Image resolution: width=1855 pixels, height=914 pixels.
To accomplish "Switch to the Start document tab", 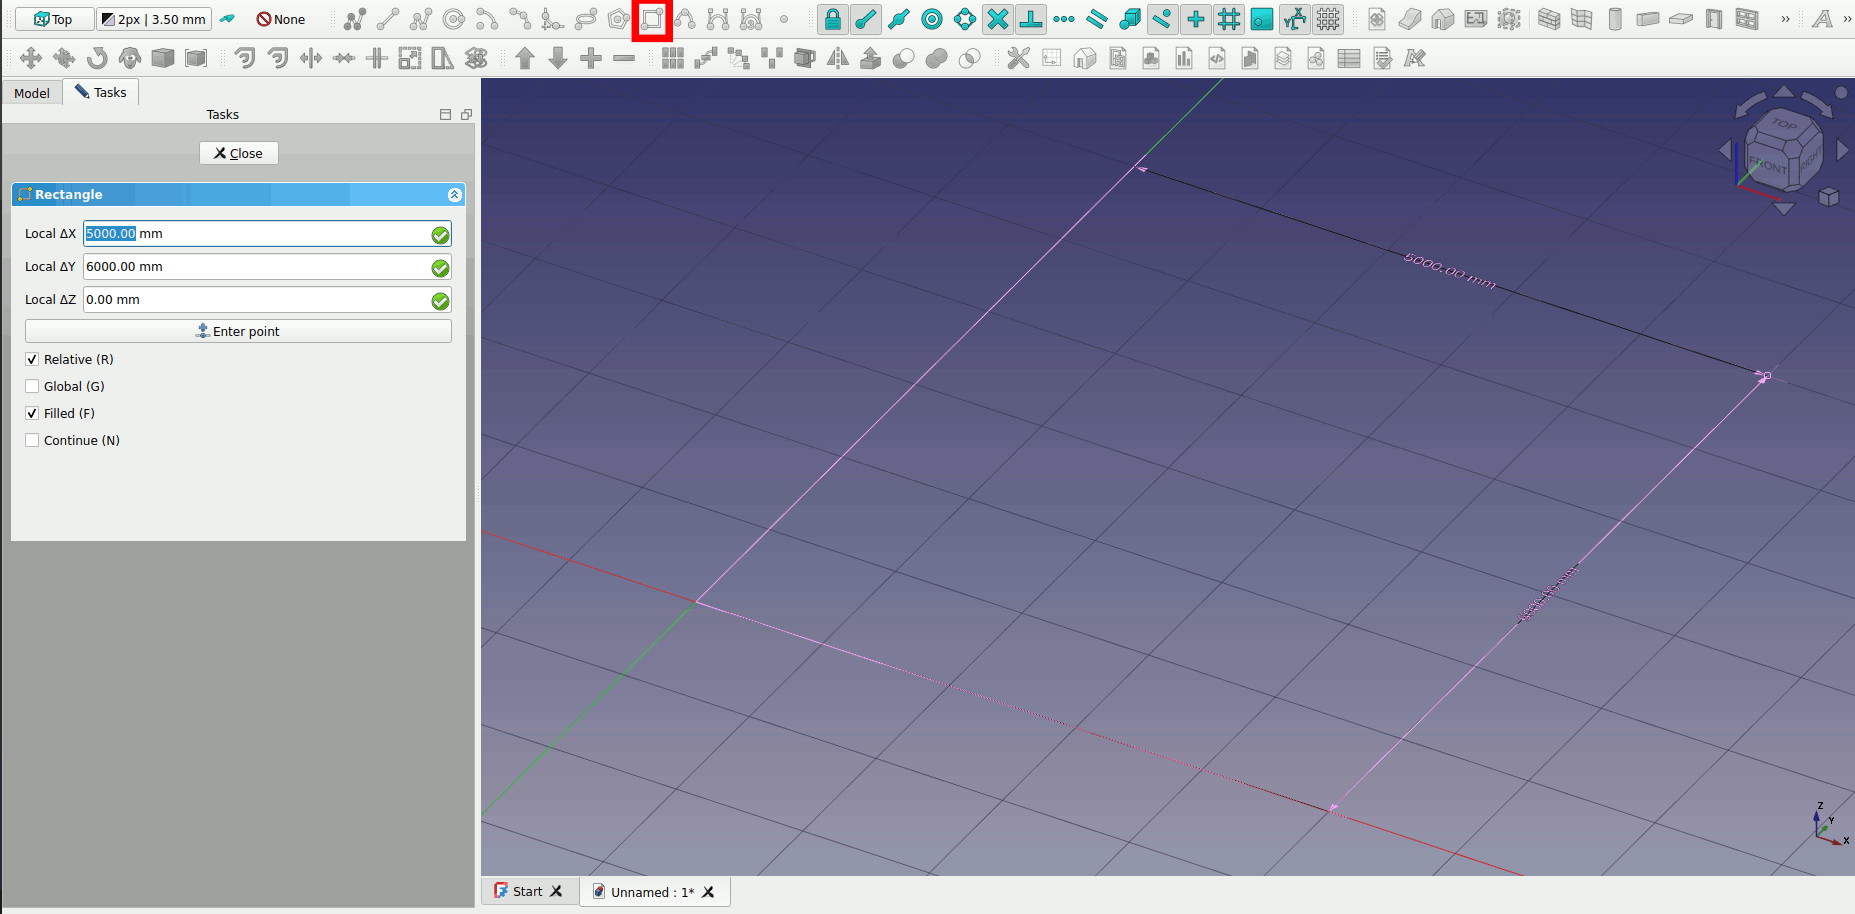I will click(x=527, y=891).
